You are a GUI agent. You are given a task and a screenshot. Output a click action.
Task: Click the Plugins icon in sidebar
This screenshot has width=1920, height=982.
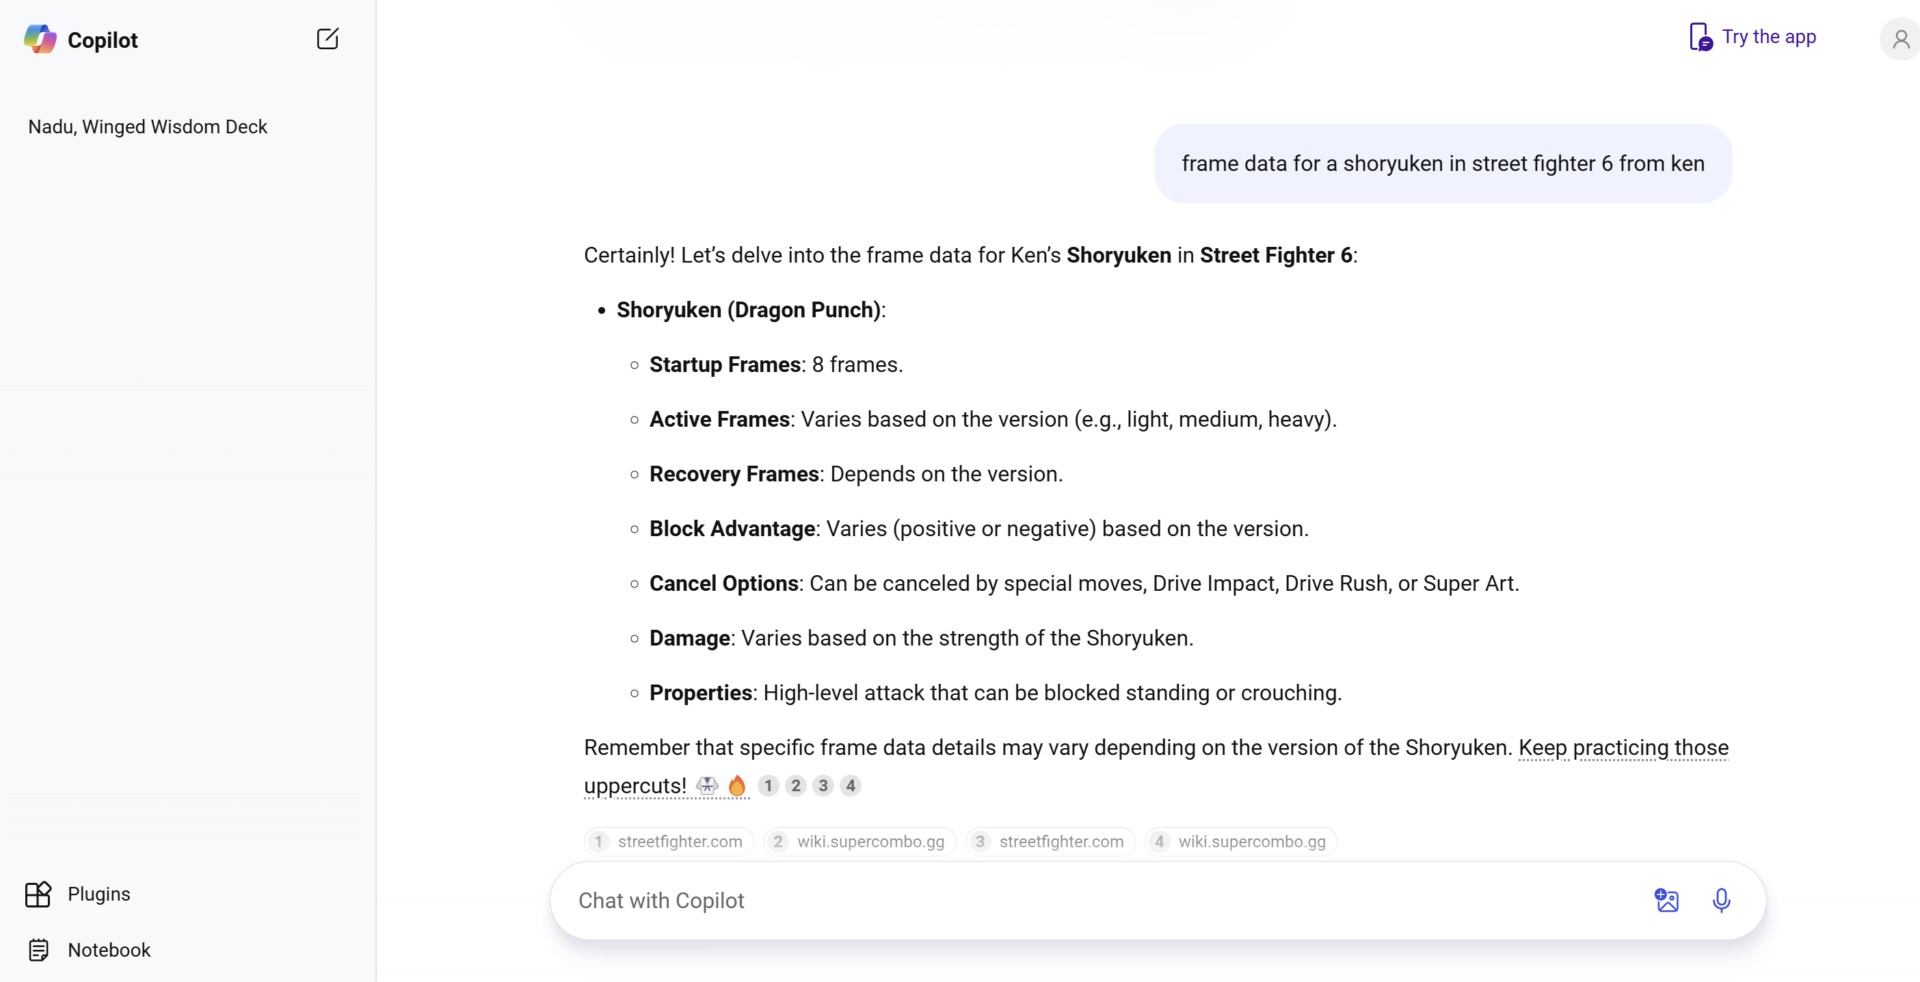[38, 894]
